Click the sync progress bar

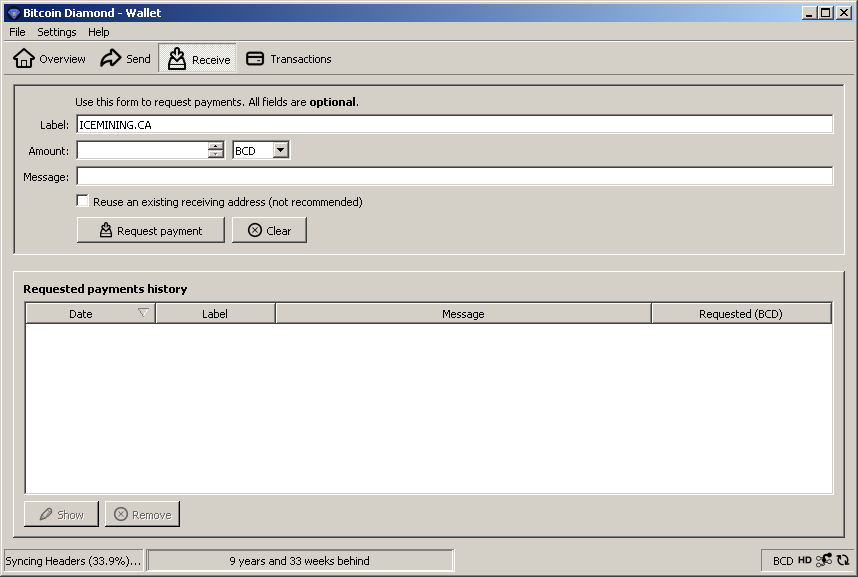coord(300,561)
